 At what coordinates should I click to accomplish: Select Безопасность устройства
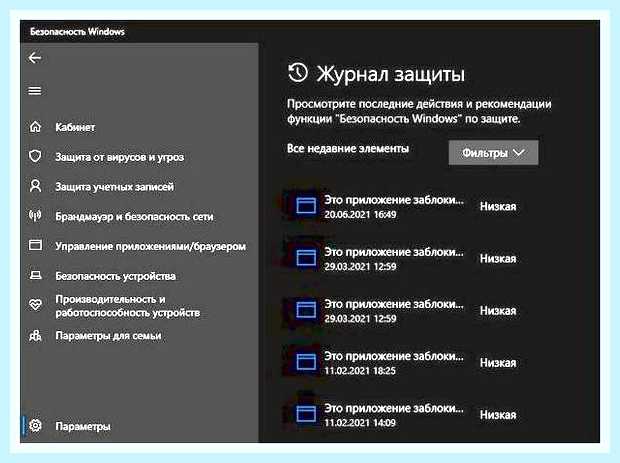[115, 276]
